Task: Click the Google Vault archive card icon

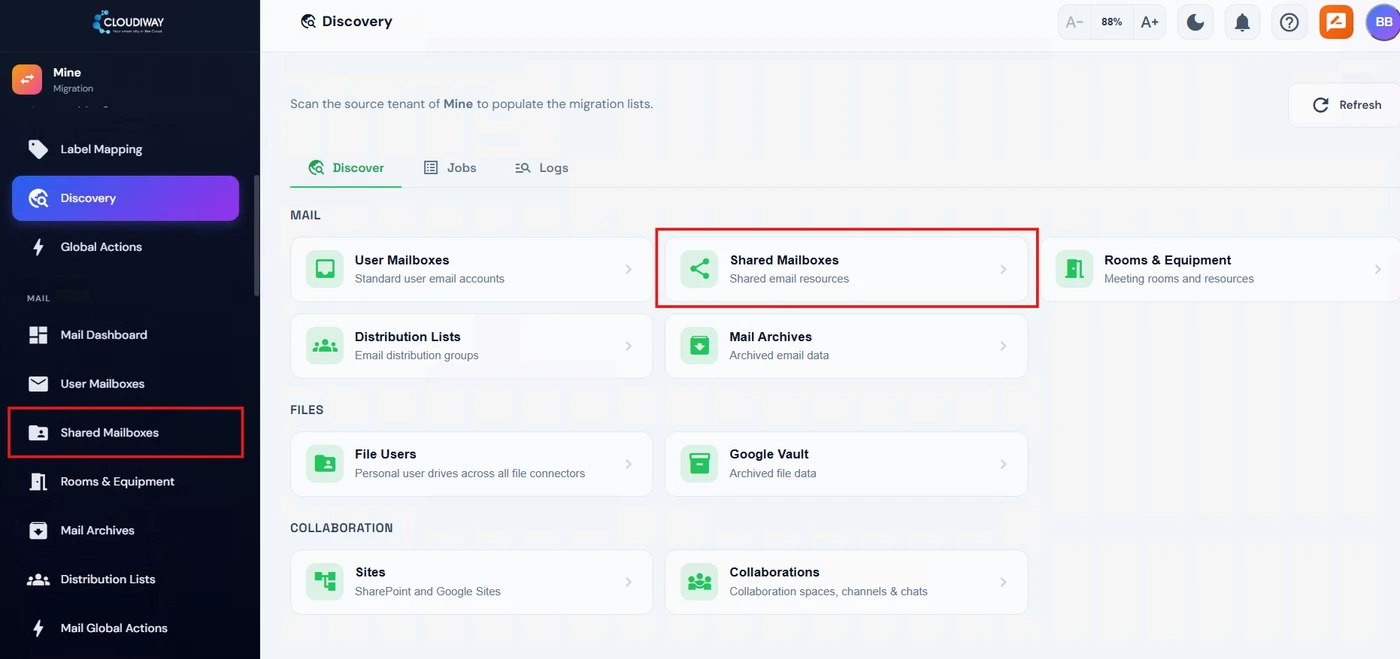Action: [x=699, y=464]
